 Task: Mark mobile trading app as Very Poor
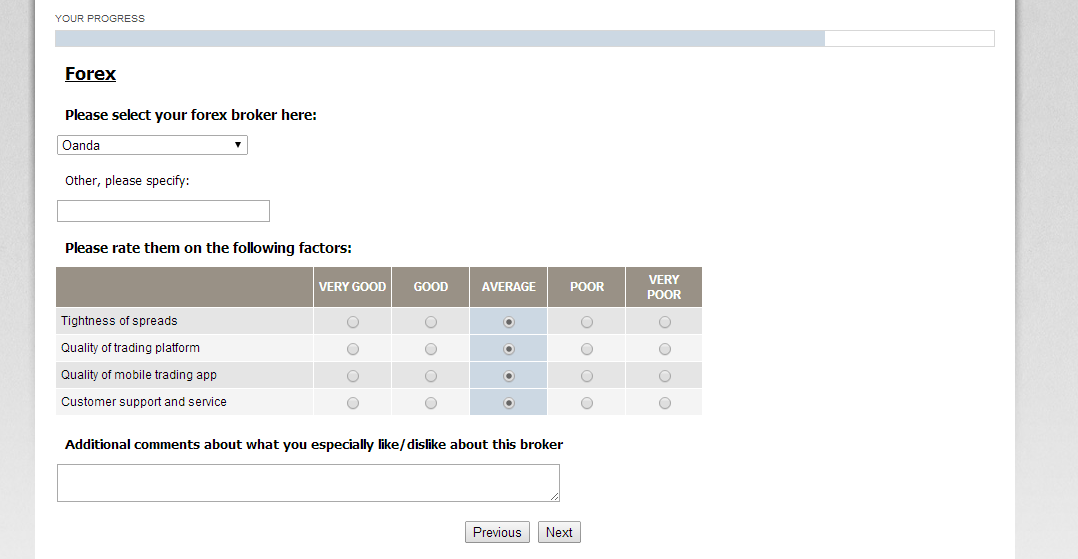pyautogui.click(x=665, y=376)
